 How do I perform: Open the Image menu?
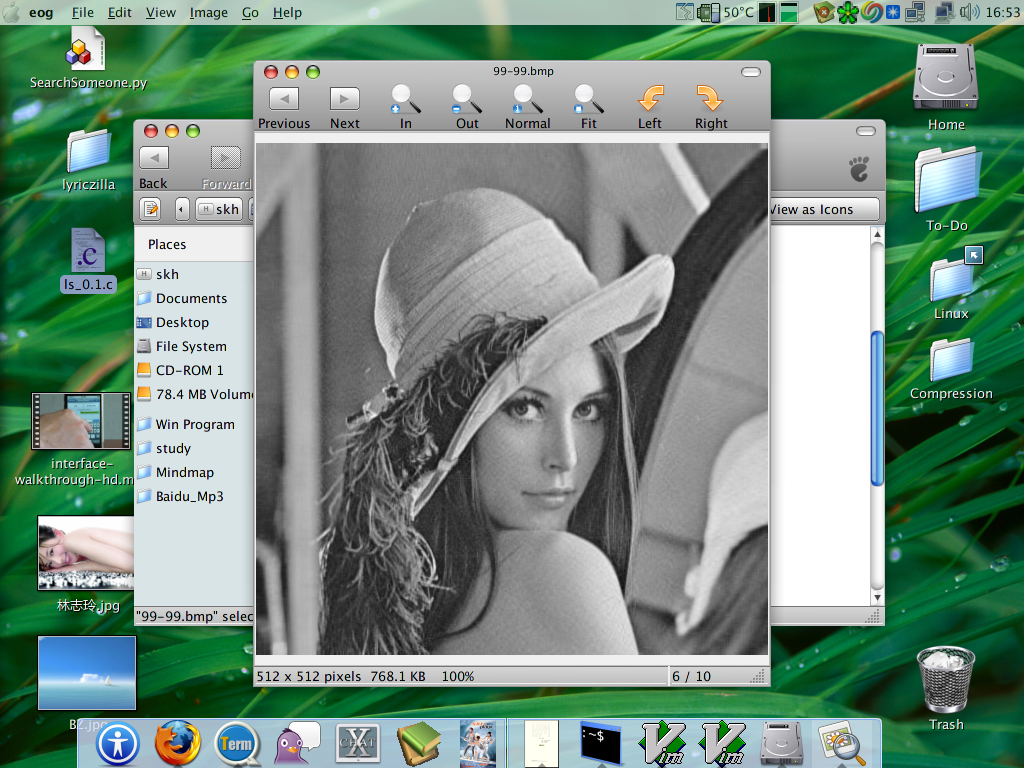click(x=208, y=12)
